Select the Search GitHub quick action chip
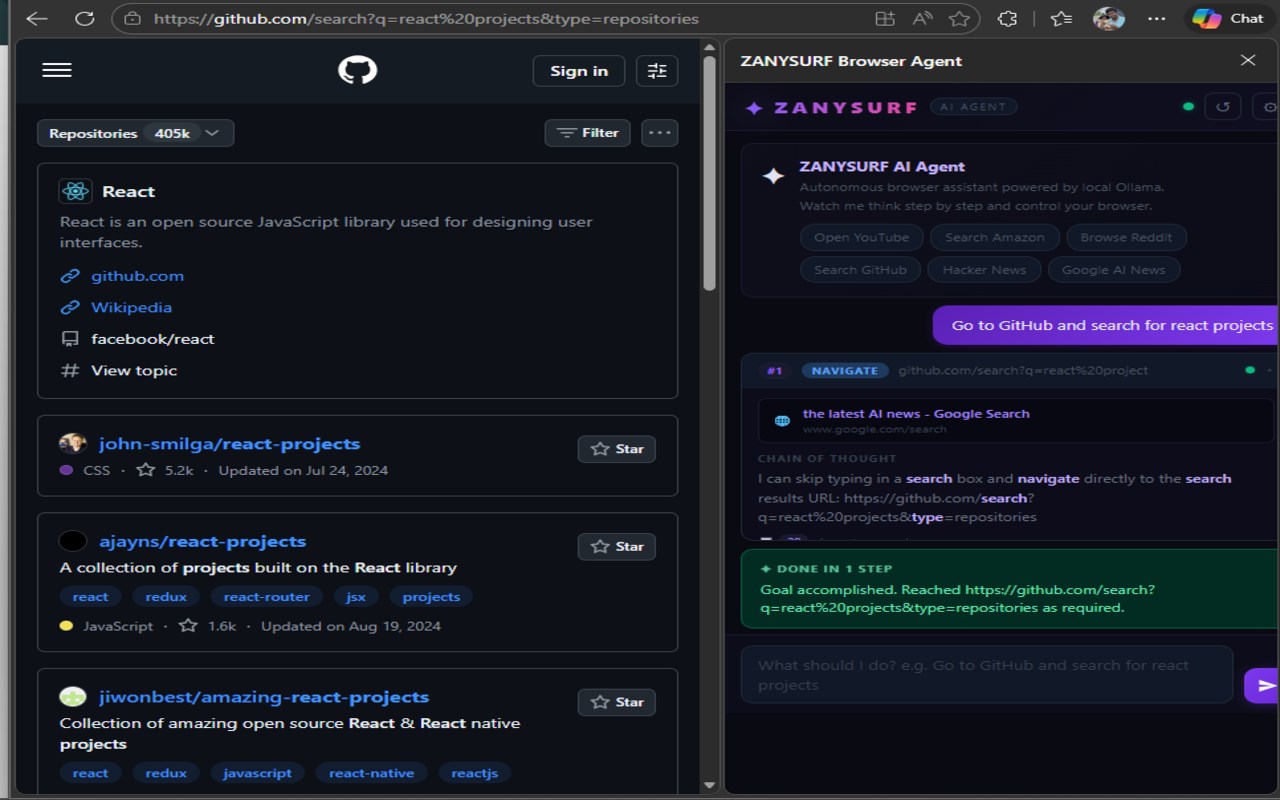Screen dimensions: 1280x800 tap(860, 269)
